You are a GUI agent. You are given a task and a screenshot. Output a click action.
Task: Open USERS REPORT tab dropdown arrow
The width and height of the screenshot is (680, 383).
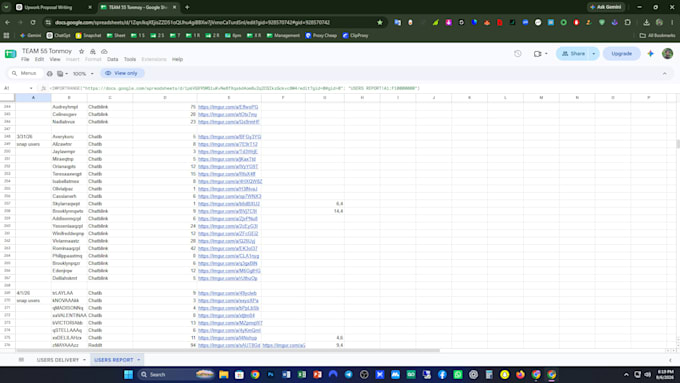tap(139, 360)
